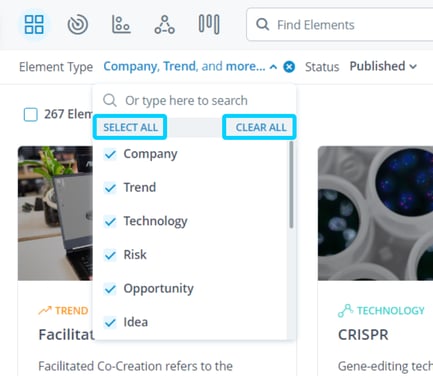
Task: Click the SELECT ALL button
Action: coord(130,127)
